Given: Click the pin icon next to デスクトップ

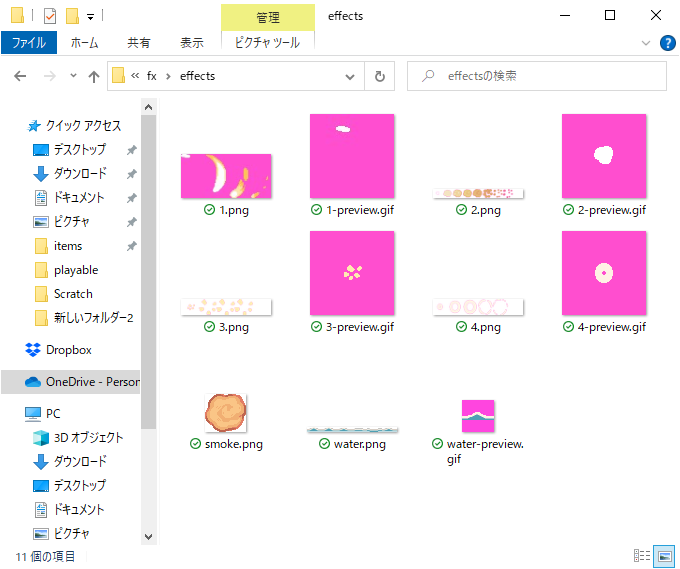Looking at the screenshot, I should click(x=131, y=150).
